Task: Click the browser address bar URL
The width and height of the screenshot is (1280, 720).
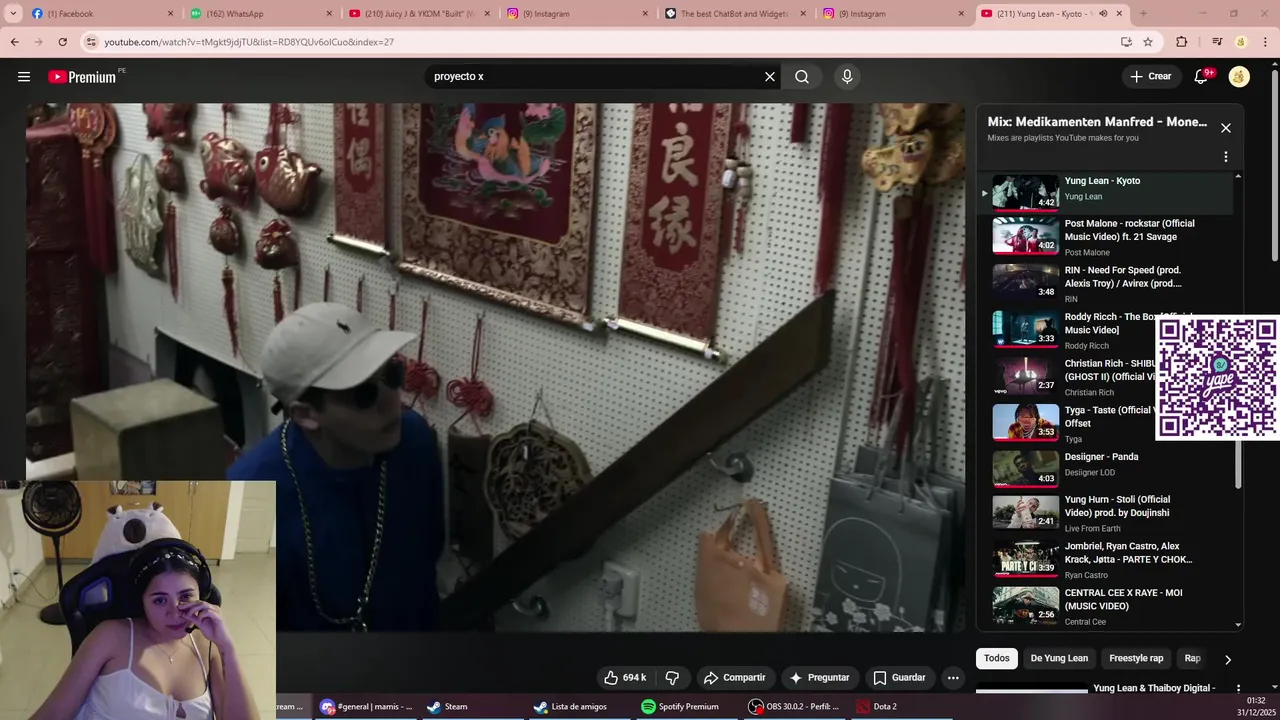Action: [x=248, y=42]
